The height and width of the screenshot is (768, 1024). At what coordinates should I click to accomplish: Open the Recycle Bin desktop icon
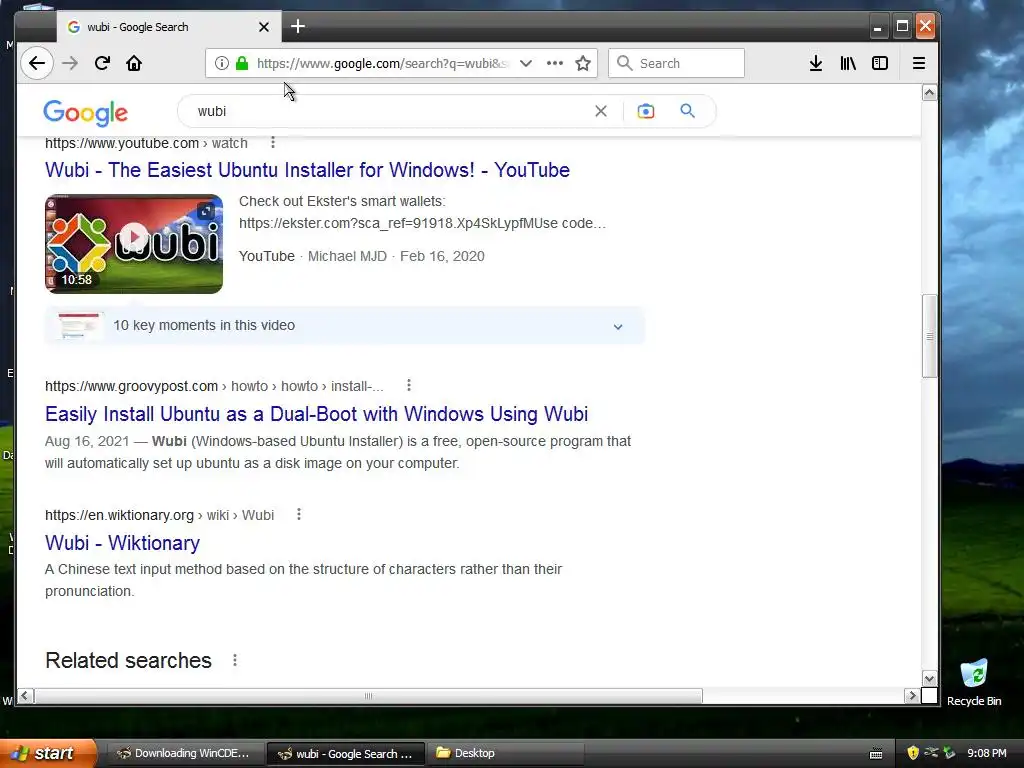click(974, 682)
